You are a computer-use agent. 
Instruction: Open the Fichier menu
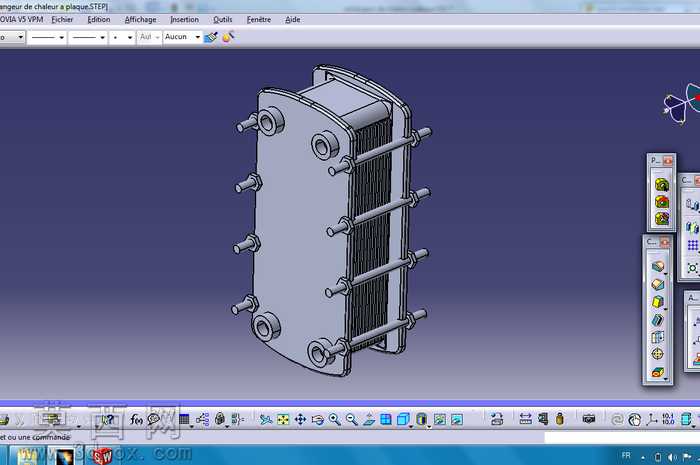pyautogui.click(x=62, y=20)
